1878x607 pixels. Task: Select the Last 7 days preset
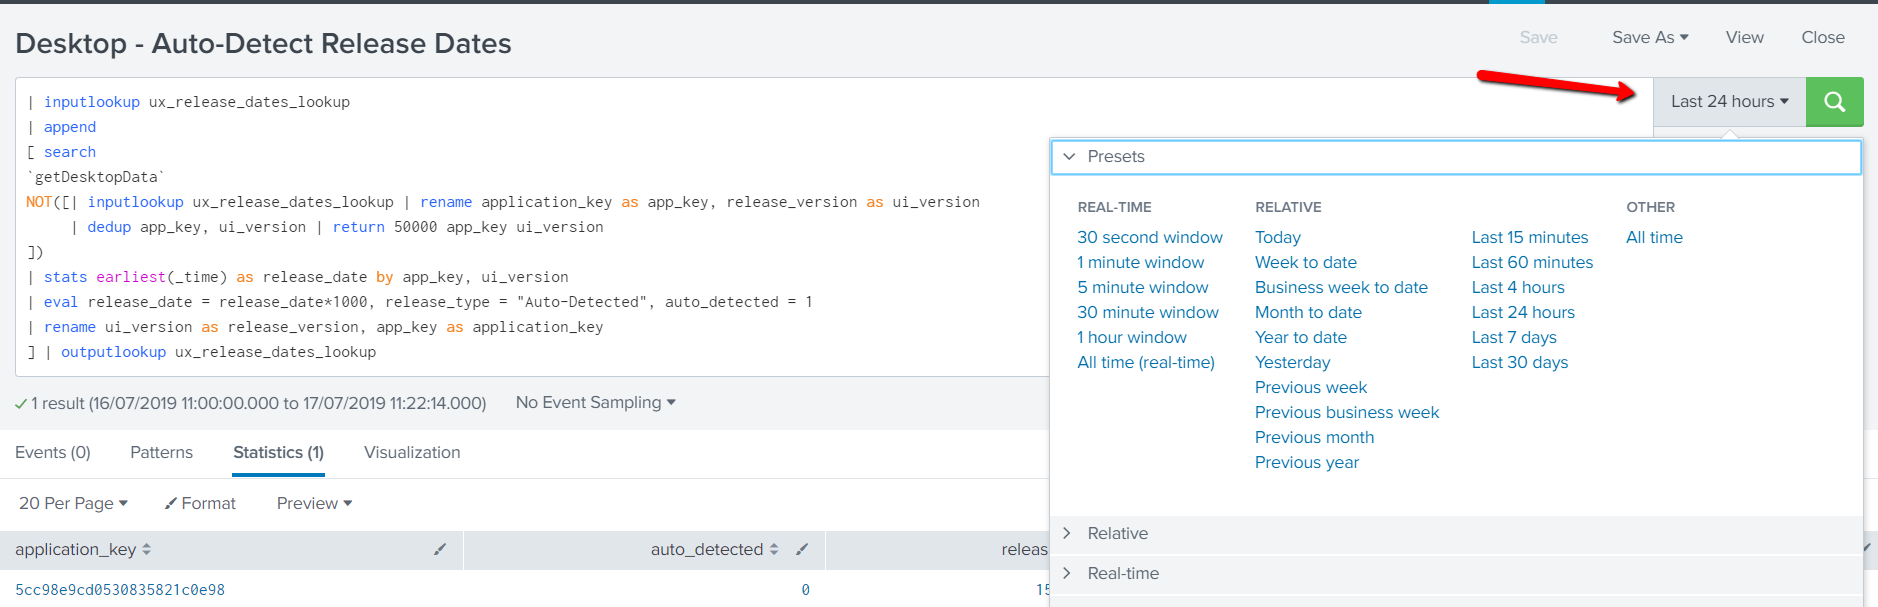click(1513, 337)
